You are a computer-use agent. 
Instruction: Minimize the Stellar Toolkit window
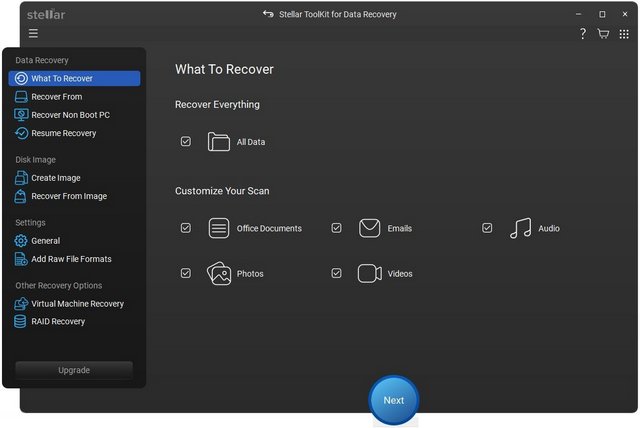[x=578, y=14]
